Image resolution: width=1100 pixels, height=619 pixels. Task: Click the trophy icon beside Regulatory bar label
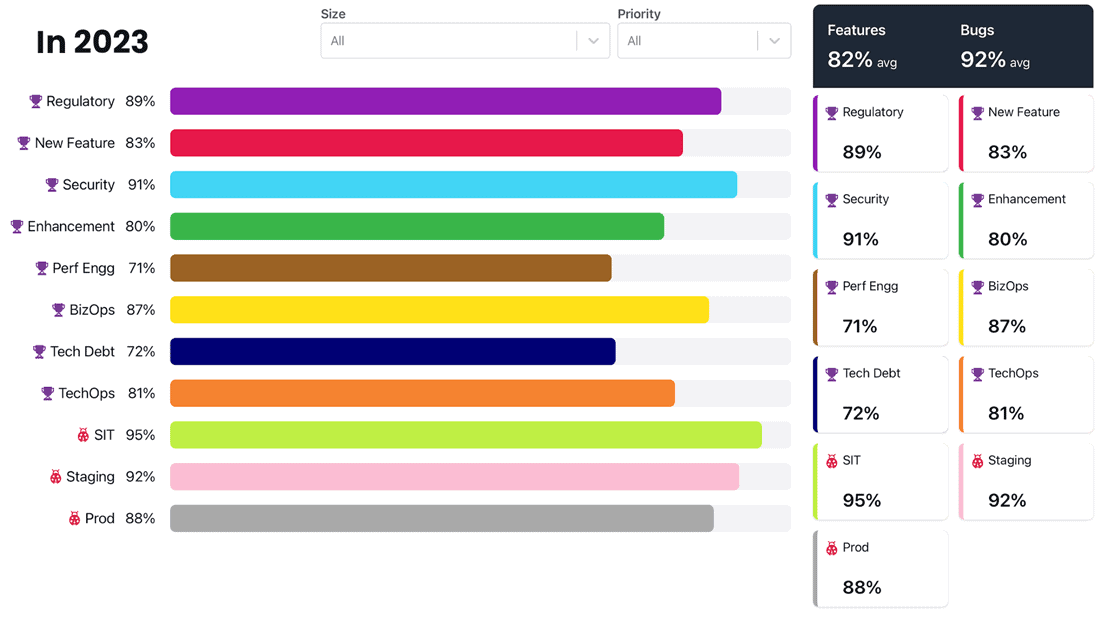pyautogui.click(x=36, y=101)
